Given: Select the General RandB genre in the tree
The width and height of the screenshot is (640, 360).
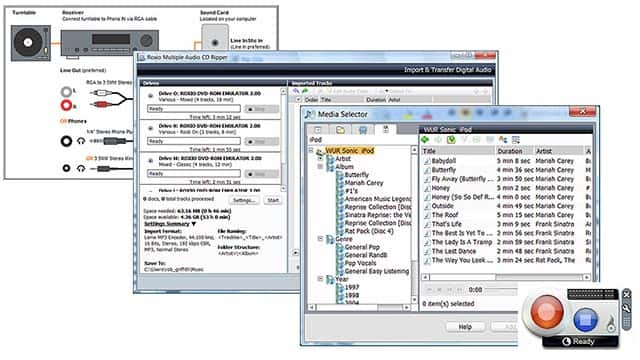Looking at the screenshot, I should (366, 255).
